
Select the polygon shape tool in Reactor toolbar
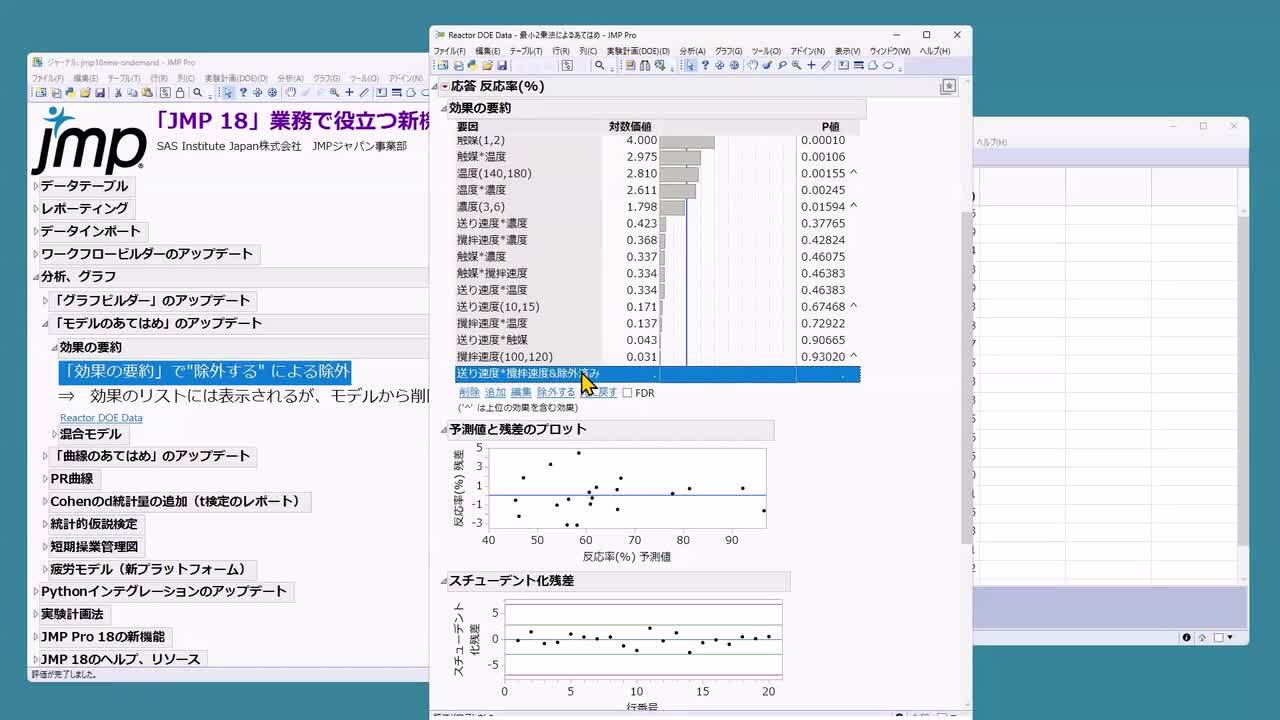[874, 66]
